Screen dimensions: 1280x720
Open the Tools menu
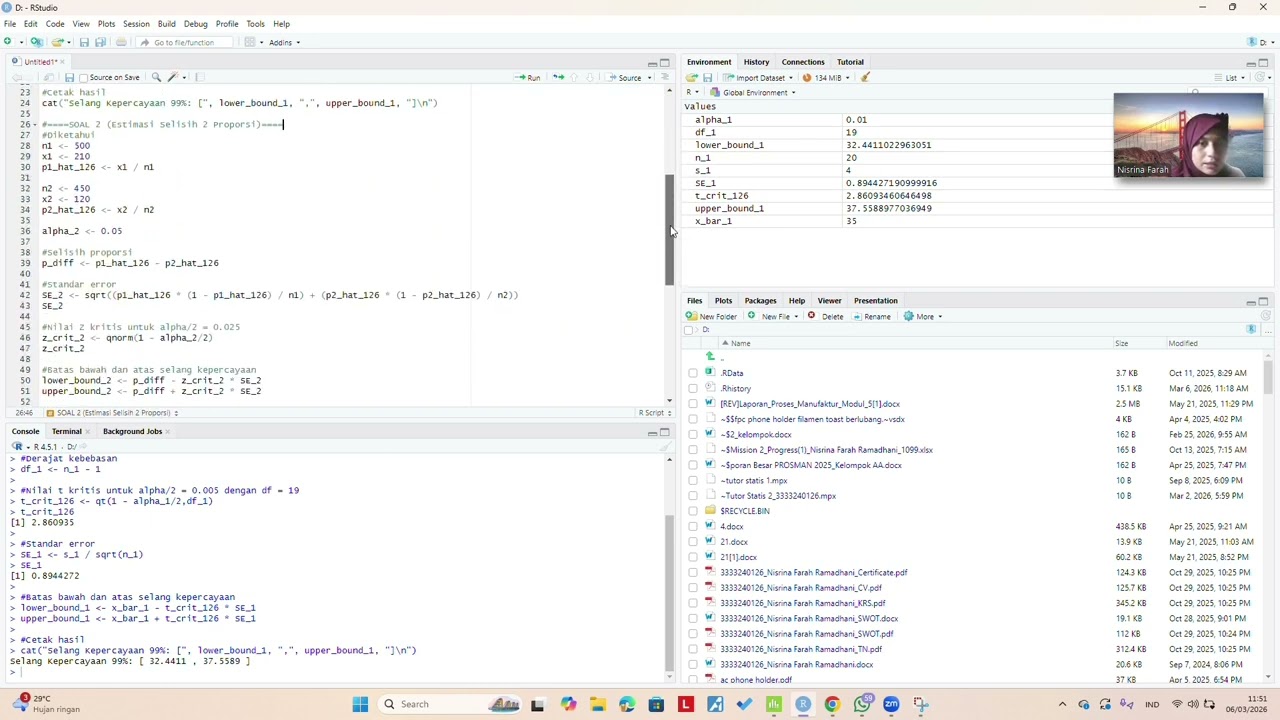255,24
